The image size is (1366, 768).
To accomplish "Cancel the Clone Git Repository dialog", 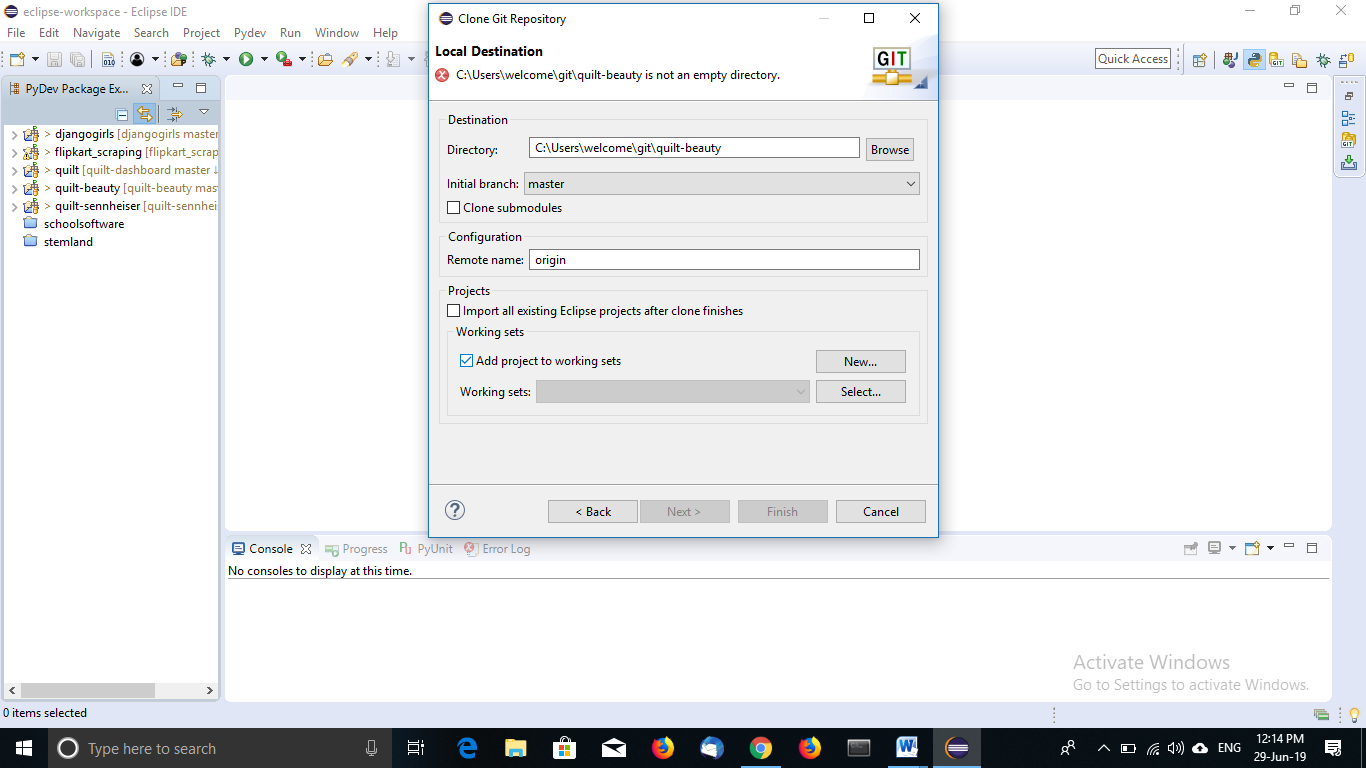I will [x=880, y=511].
